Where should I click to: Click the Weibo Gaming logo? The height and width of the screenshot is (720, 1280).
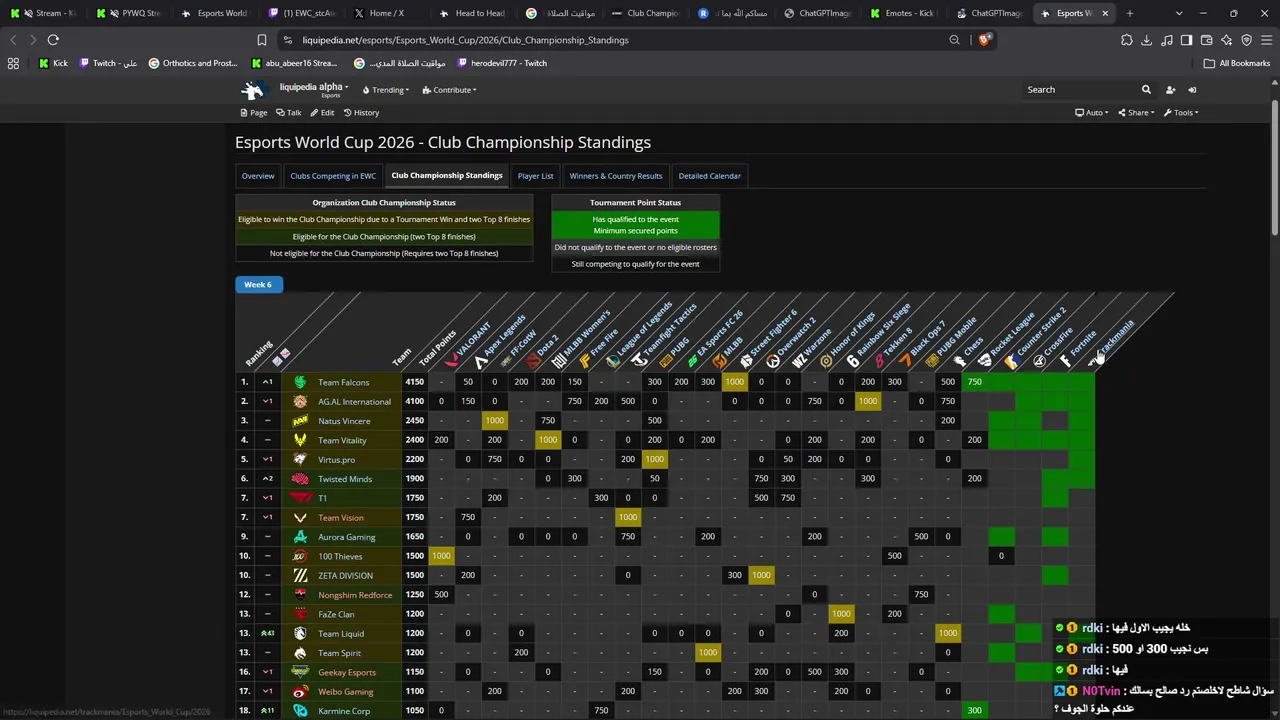coord(300,691)
